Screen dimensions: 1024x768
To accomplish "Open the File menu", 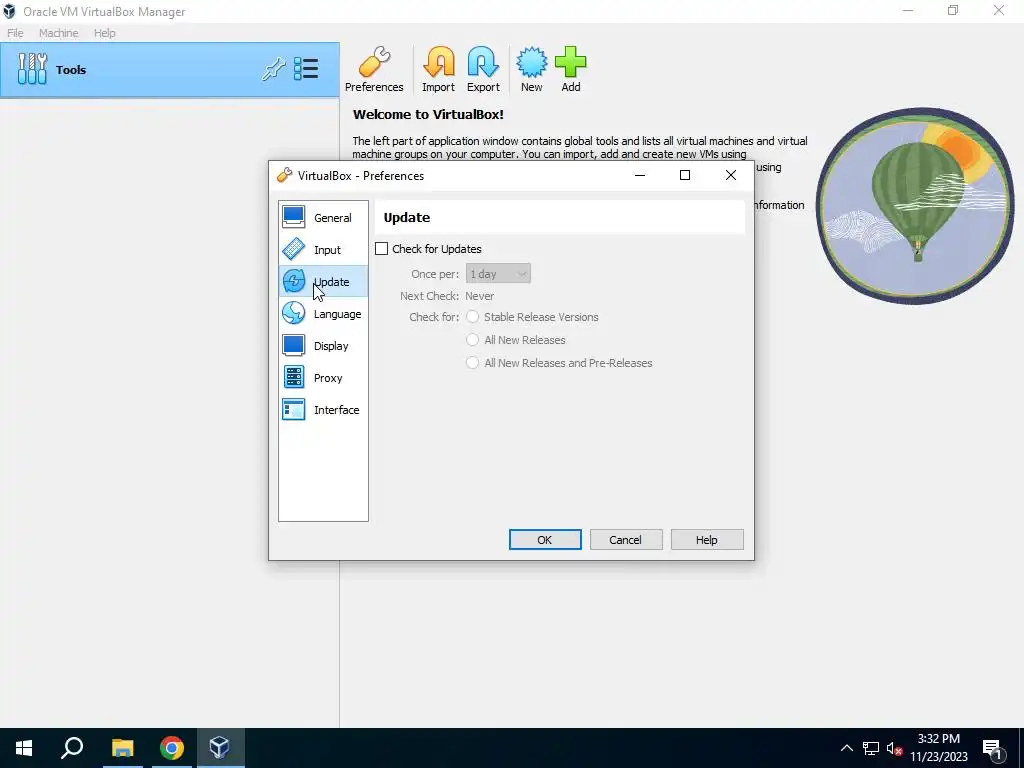I will pos(15,33).
